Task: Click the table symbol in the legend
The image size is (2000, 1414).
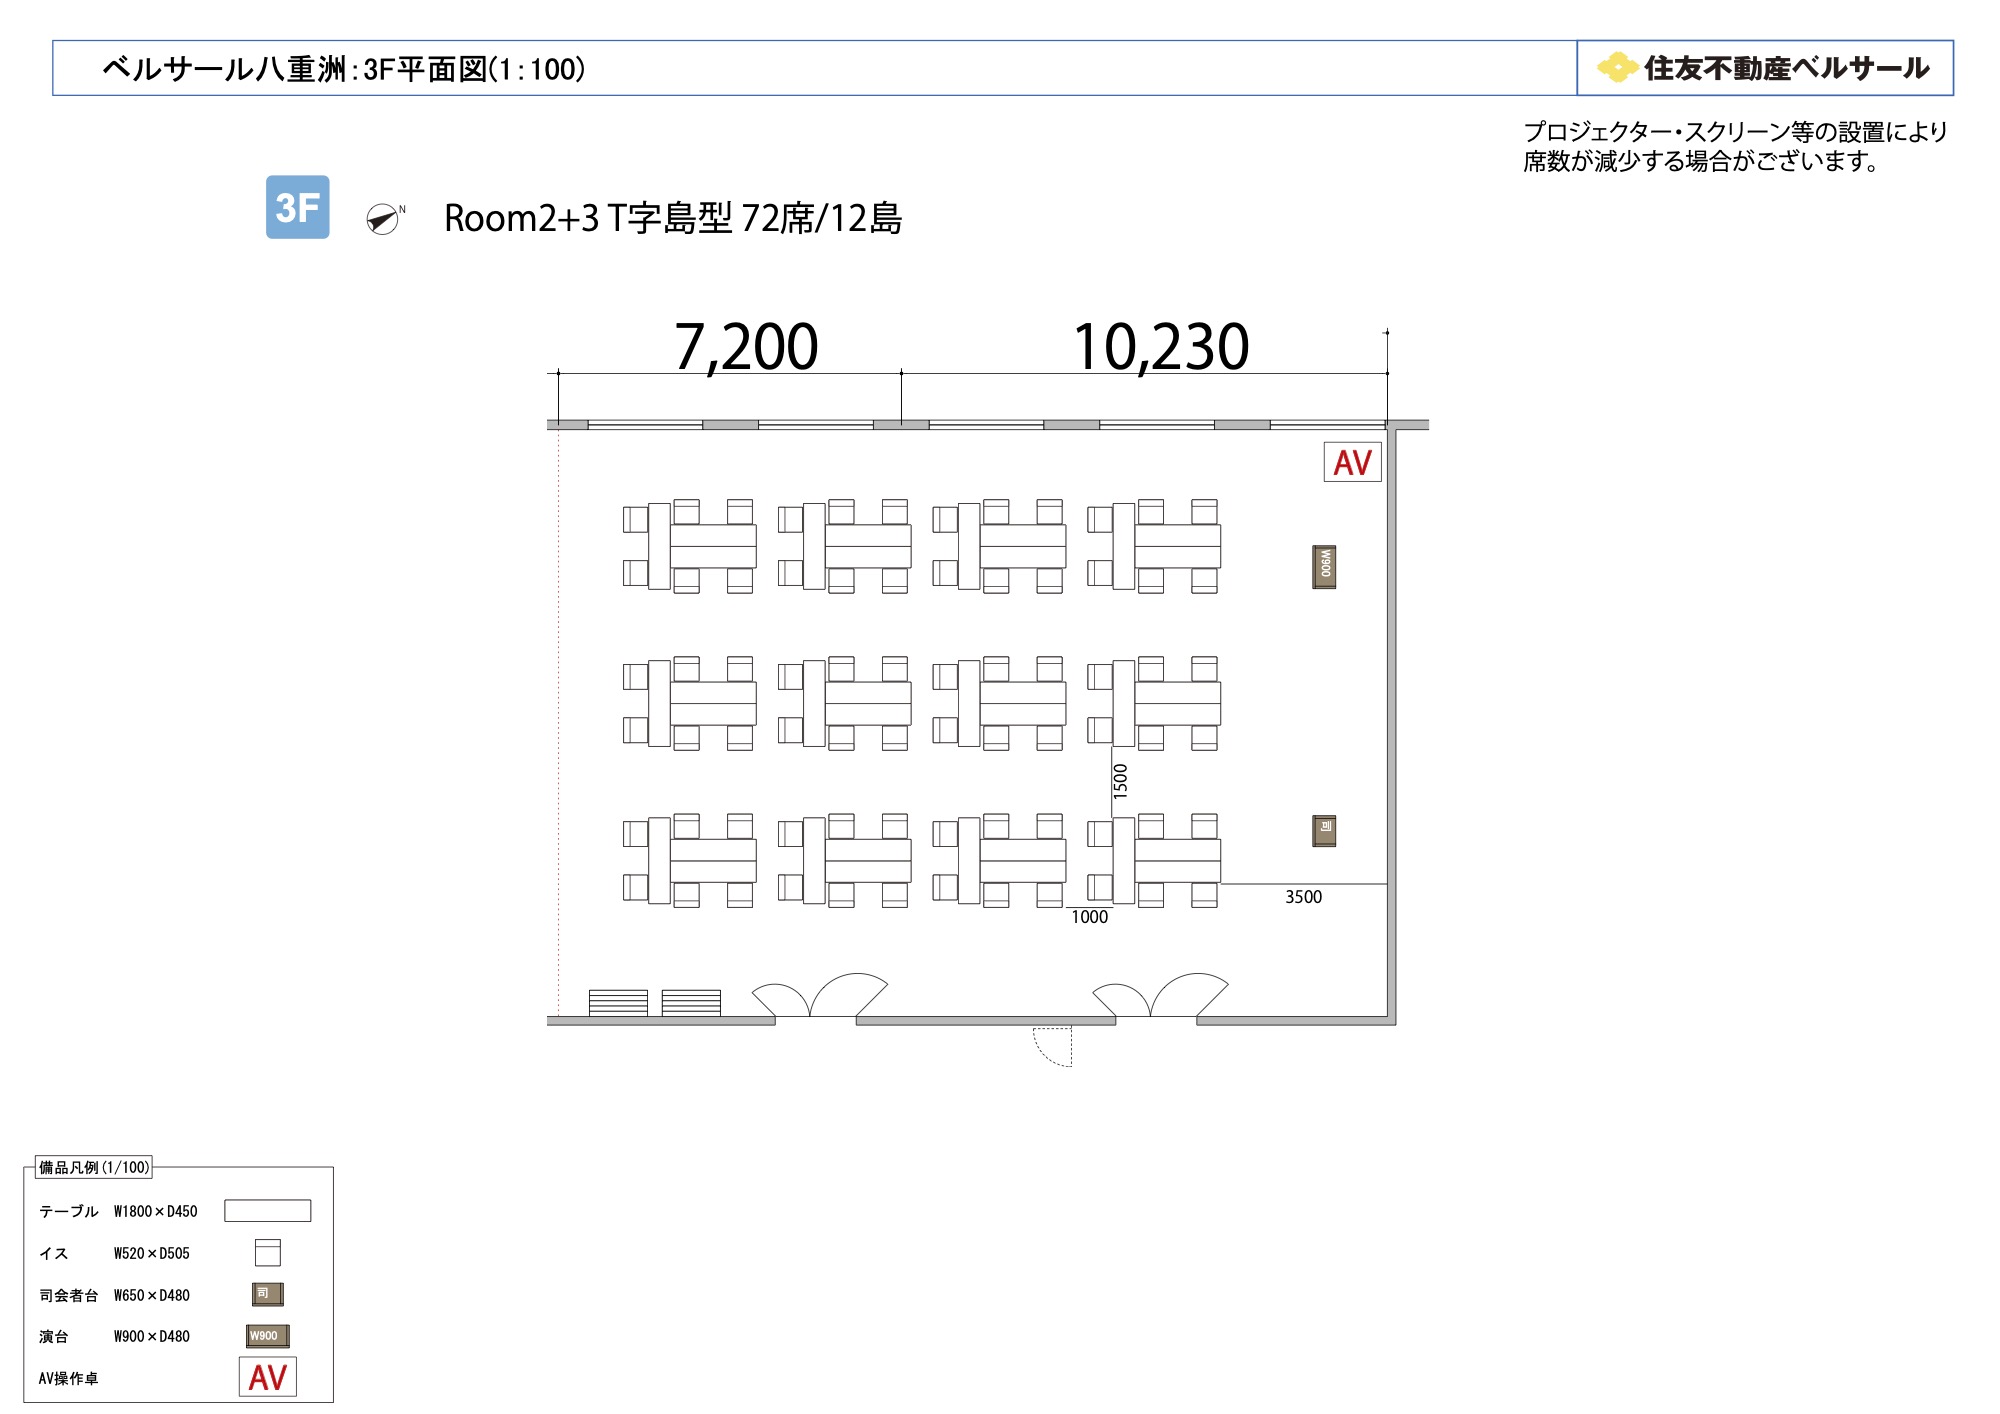Action: point(268,1211)
